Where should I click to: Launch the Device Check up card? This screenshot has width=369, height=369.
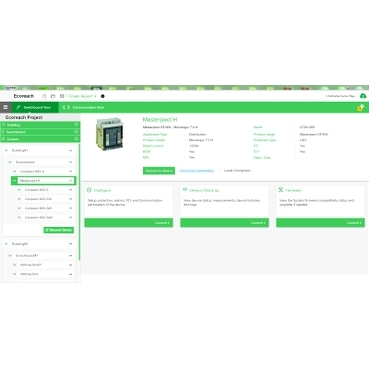[x=225, y=223]
